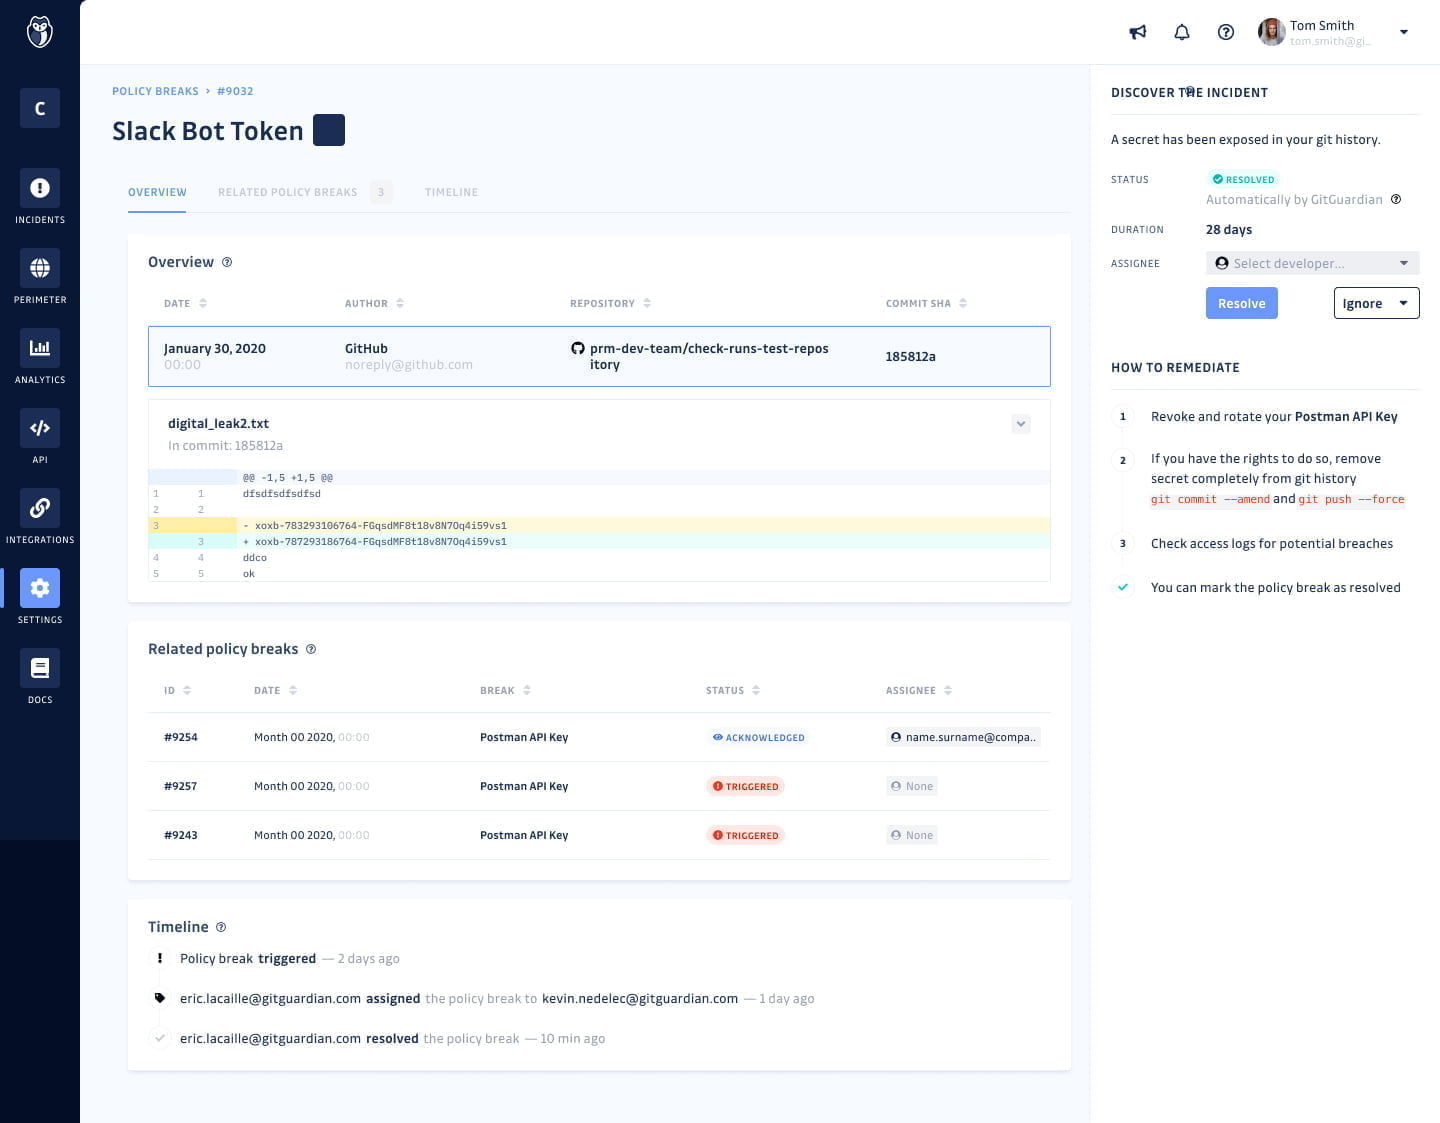1440x1123 pixels.
Task: Open the Perimeter section
Action: (x=40, y=277)
